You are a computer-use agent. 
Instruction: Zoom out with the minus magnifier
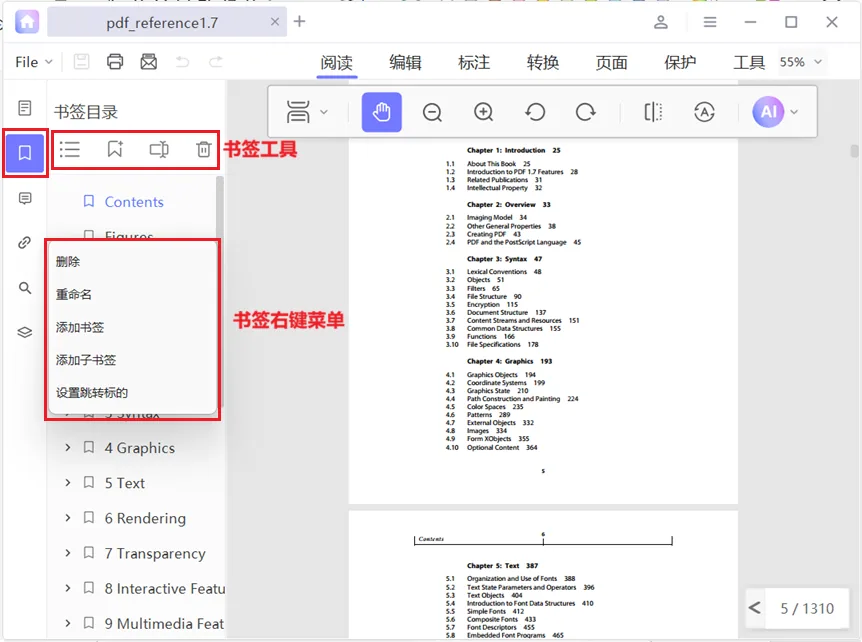coord(432,112)
